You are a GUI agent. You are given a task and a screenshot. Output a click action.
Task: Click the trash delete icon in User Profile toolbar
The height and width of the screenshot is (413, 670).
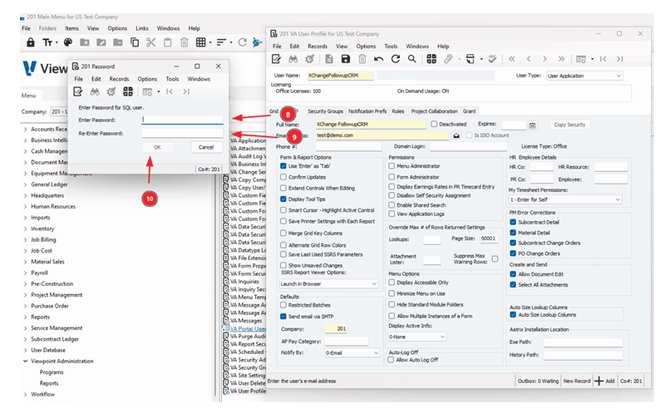(x=362, y=59)
